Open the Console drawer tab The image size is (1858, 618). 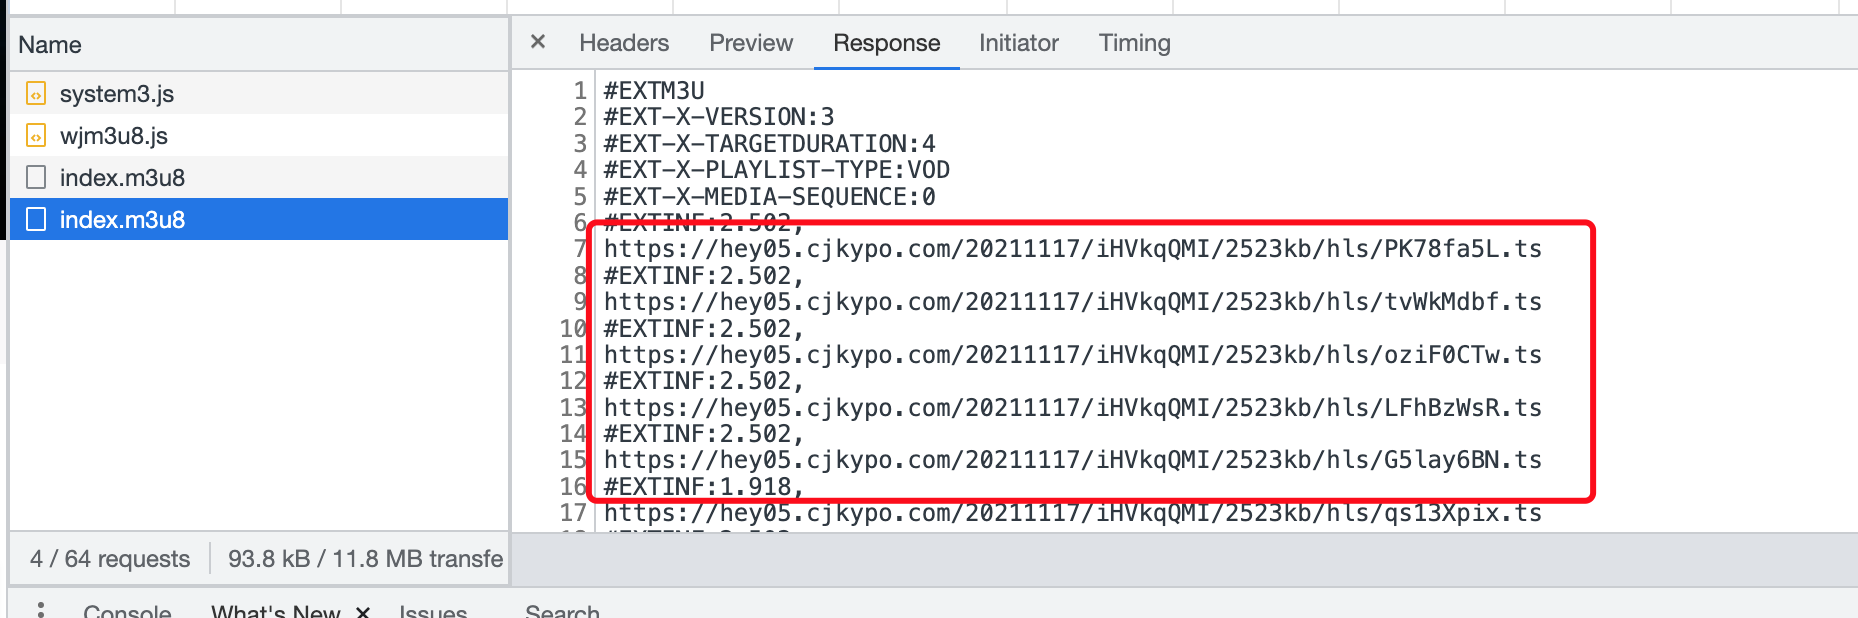(127, 610)
